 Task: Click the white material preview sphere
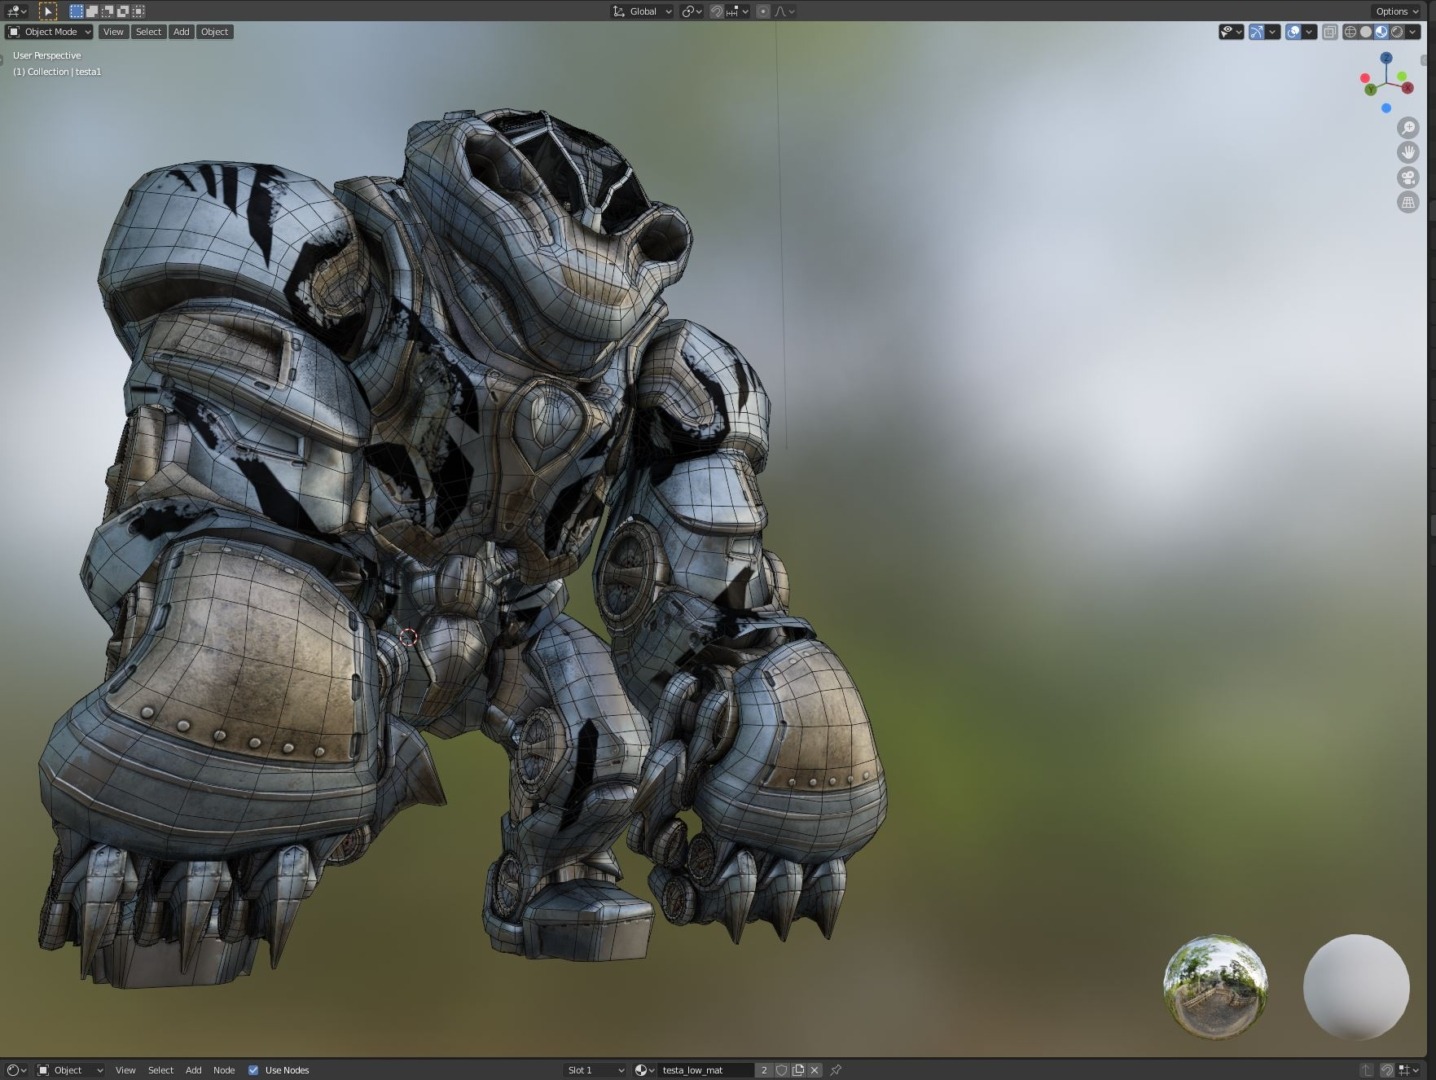[x=1356, y=987]
